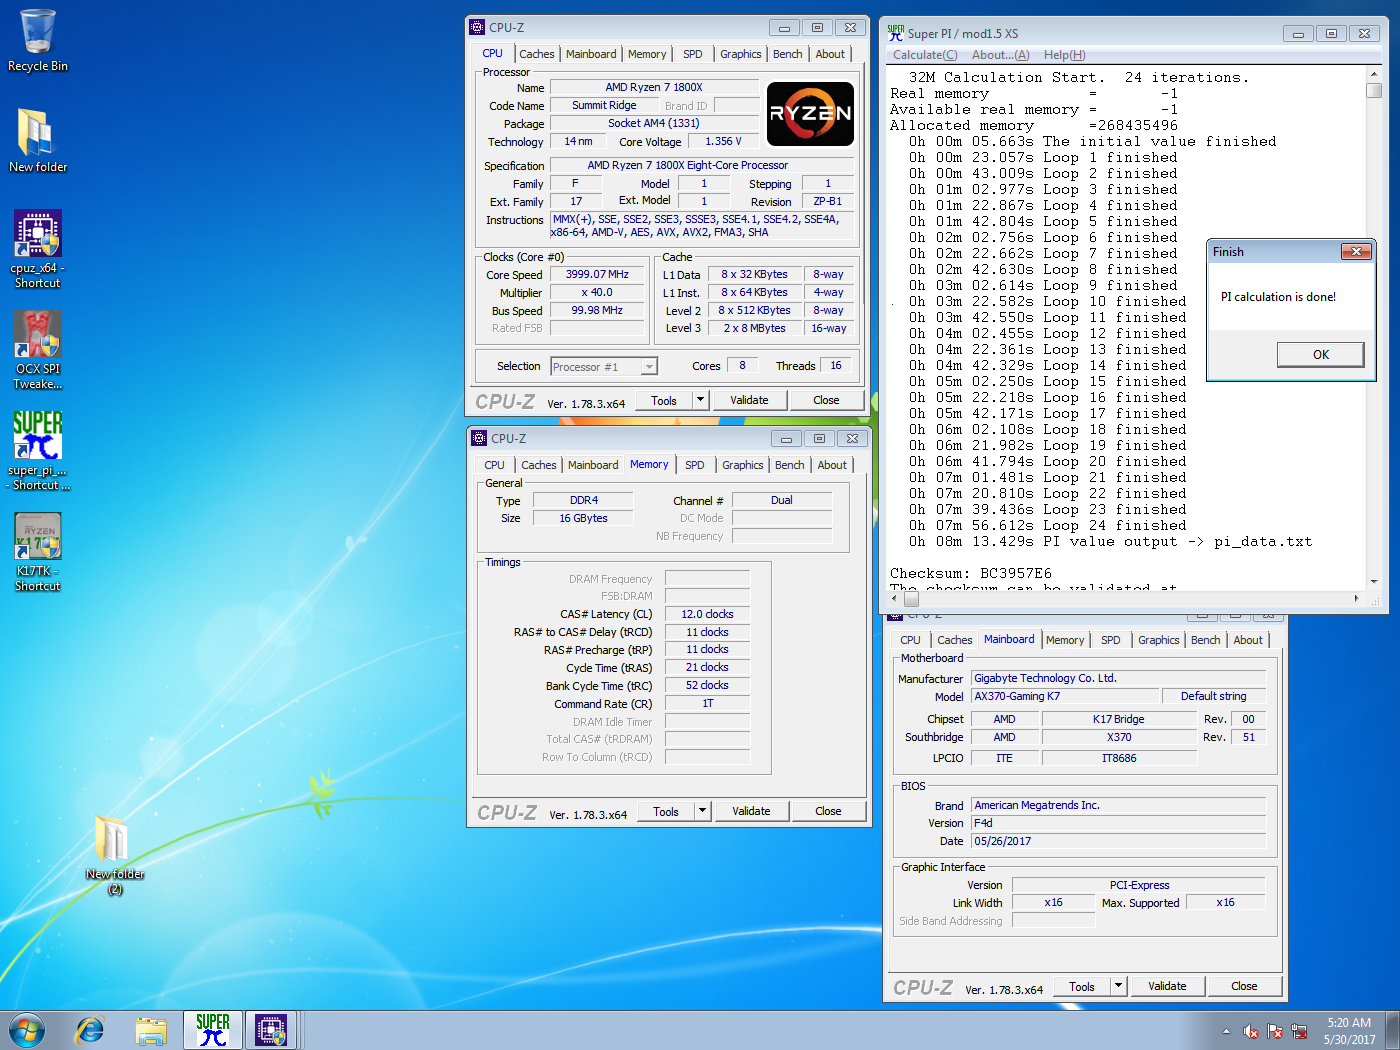This screenshot has width=1400, height=1050.
Task: Minimize the Super PI window
Action: [1298, 33]
